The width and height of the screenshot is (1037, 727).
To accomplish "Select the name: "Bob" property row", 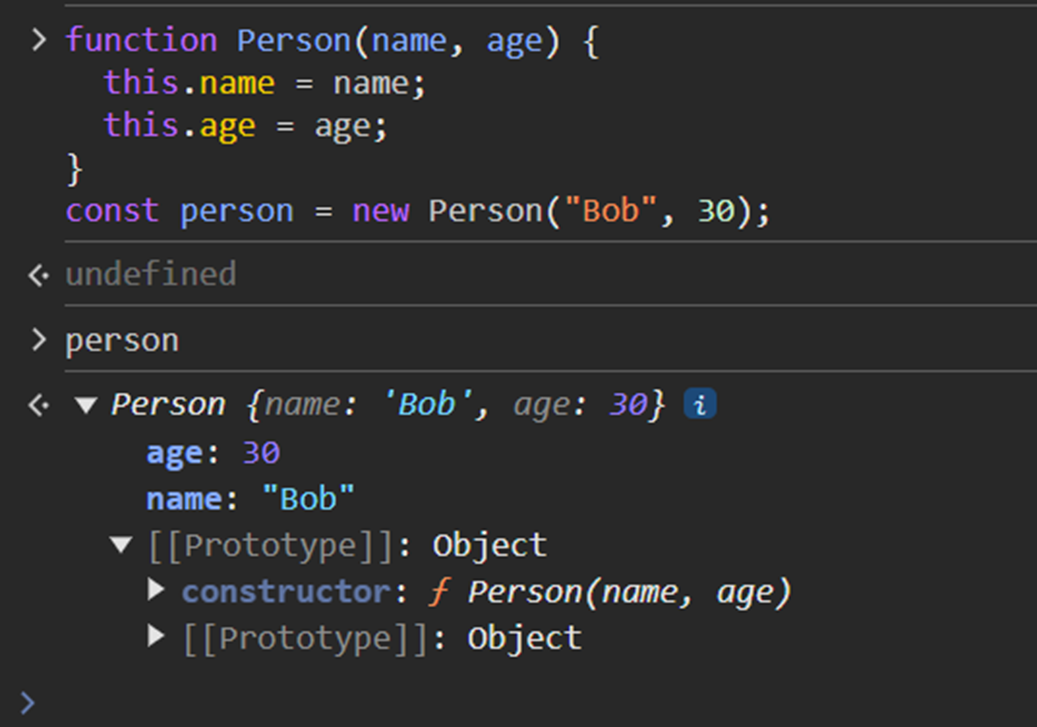I will [x=250, y=499].
